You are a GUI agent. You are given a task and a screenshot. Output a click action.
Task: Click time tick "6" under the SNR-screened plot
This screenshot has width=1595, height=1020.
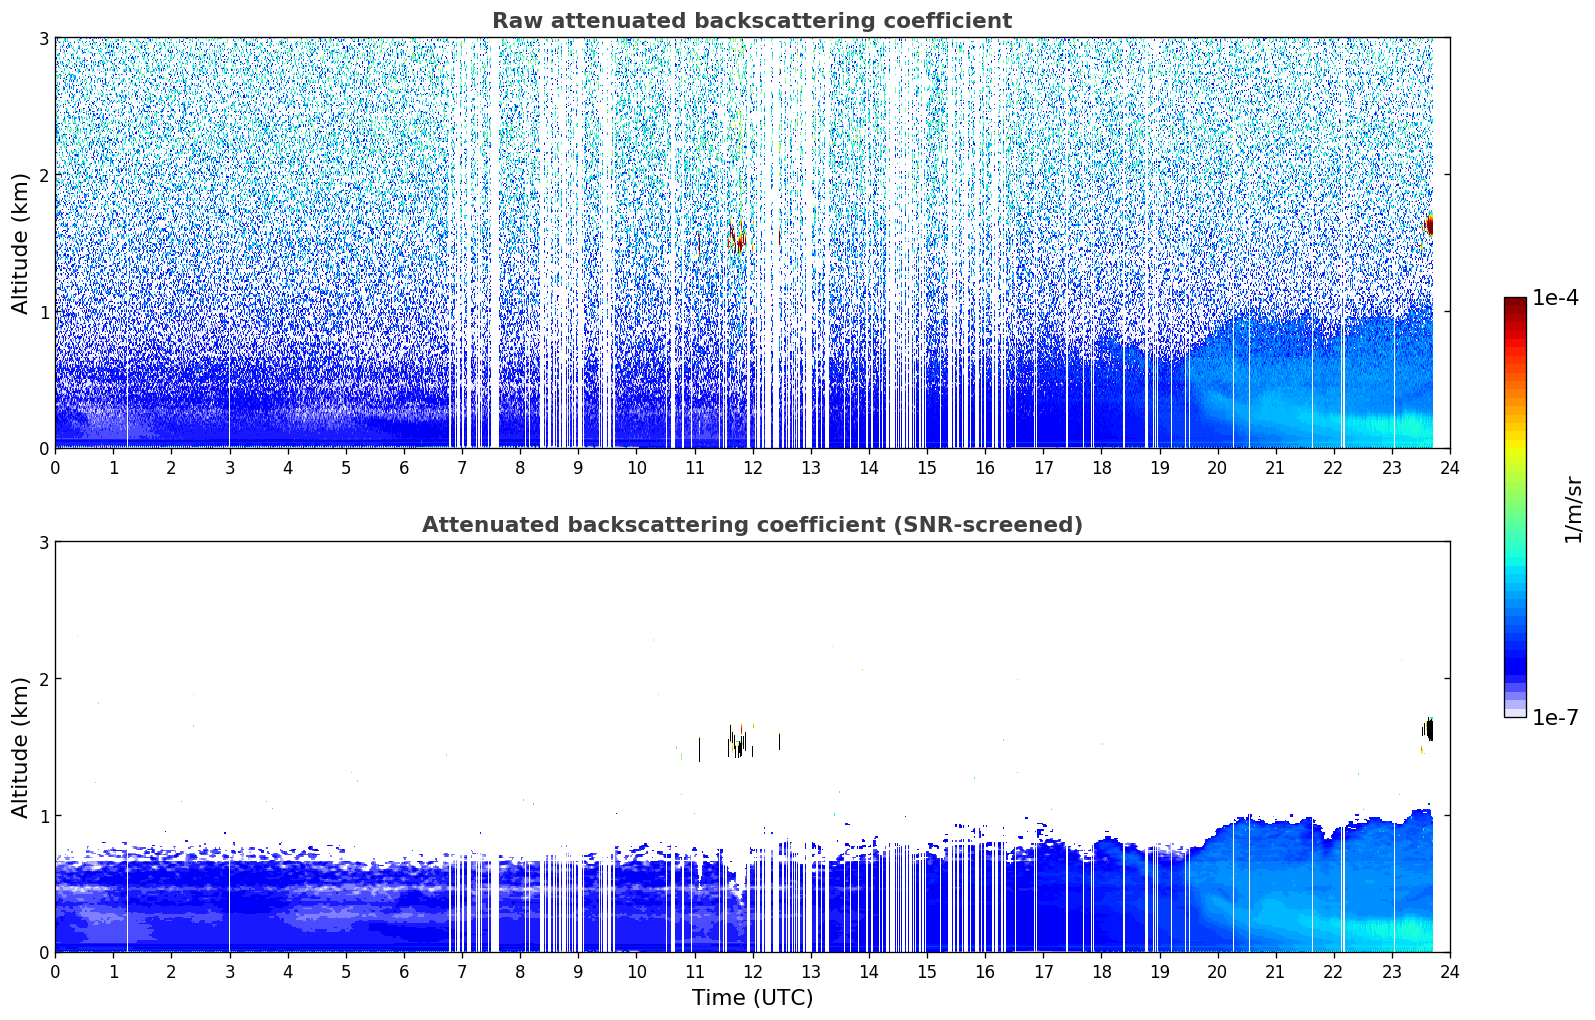point(404,971)
